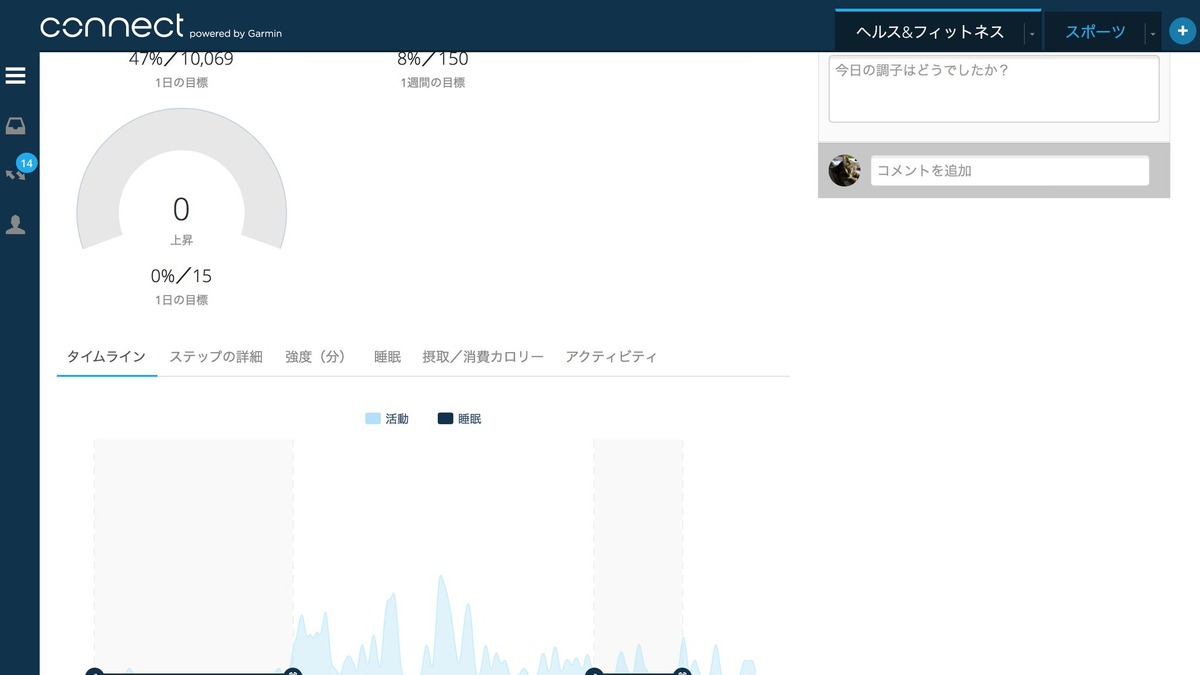Click the commenter avatar thumbnail

click(845, 170)
